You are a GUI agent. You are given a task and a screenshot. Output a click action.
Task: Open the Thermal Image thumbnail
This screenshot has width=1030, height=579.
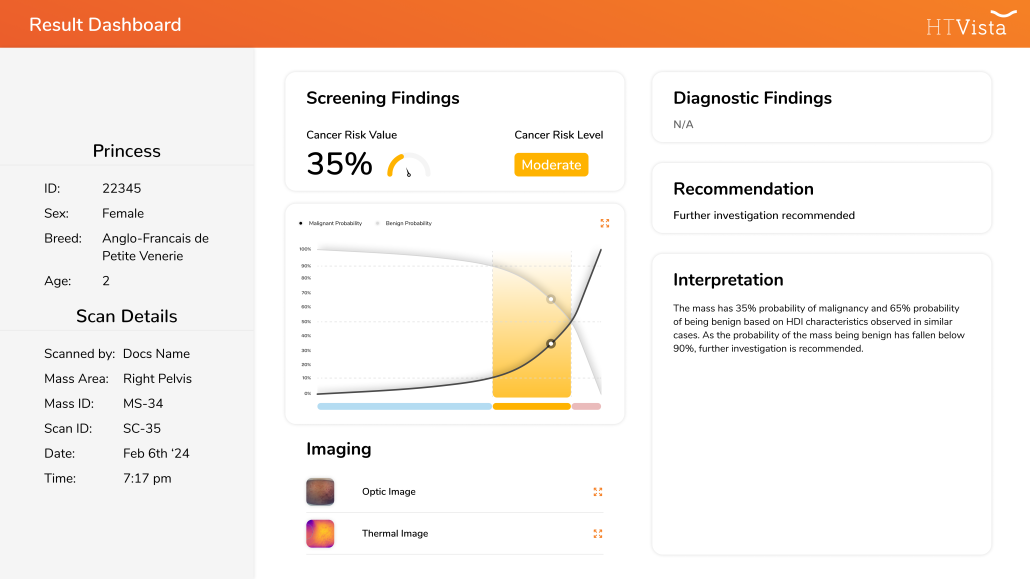320,534
